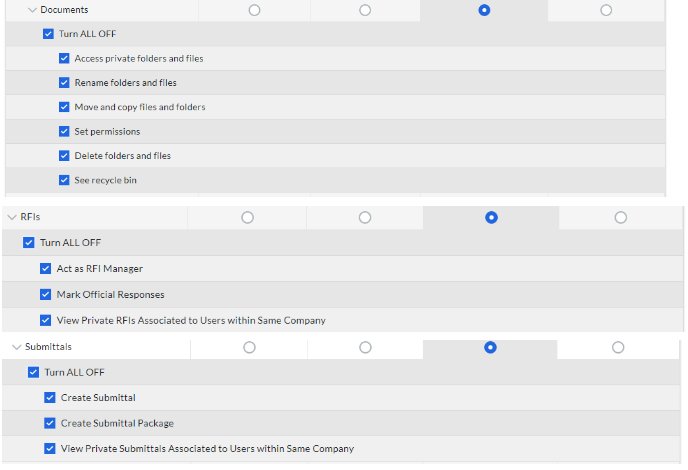Screen dimensions: 688x470
Task: Uncheck Turn ALL OFF under Documents
Action: pos(49,34)
